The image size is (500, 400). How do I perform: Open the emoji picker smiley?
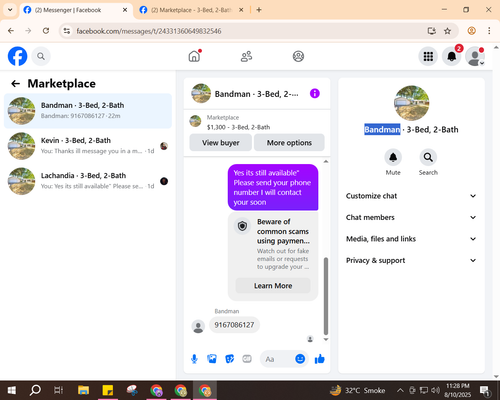(x=300, y=359)
